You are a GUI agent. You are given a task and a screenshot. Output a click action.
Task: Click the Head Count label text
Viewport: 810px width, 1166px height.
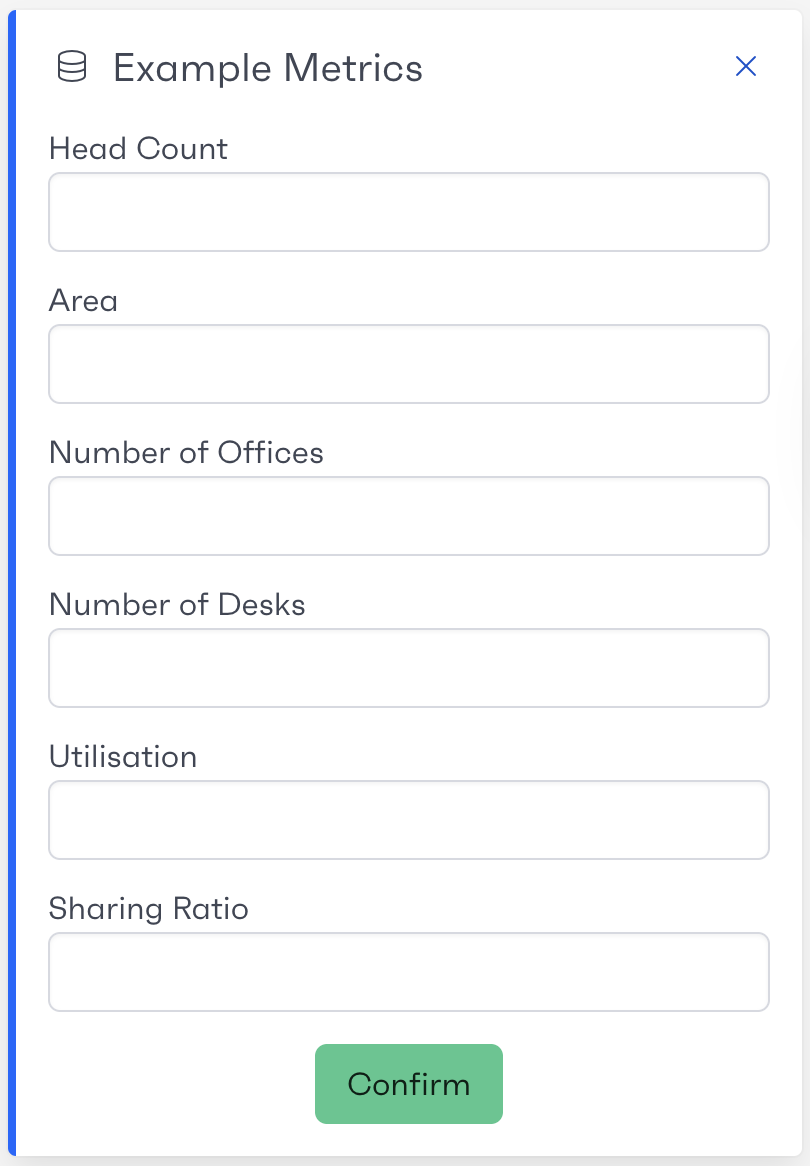[138, 149]
